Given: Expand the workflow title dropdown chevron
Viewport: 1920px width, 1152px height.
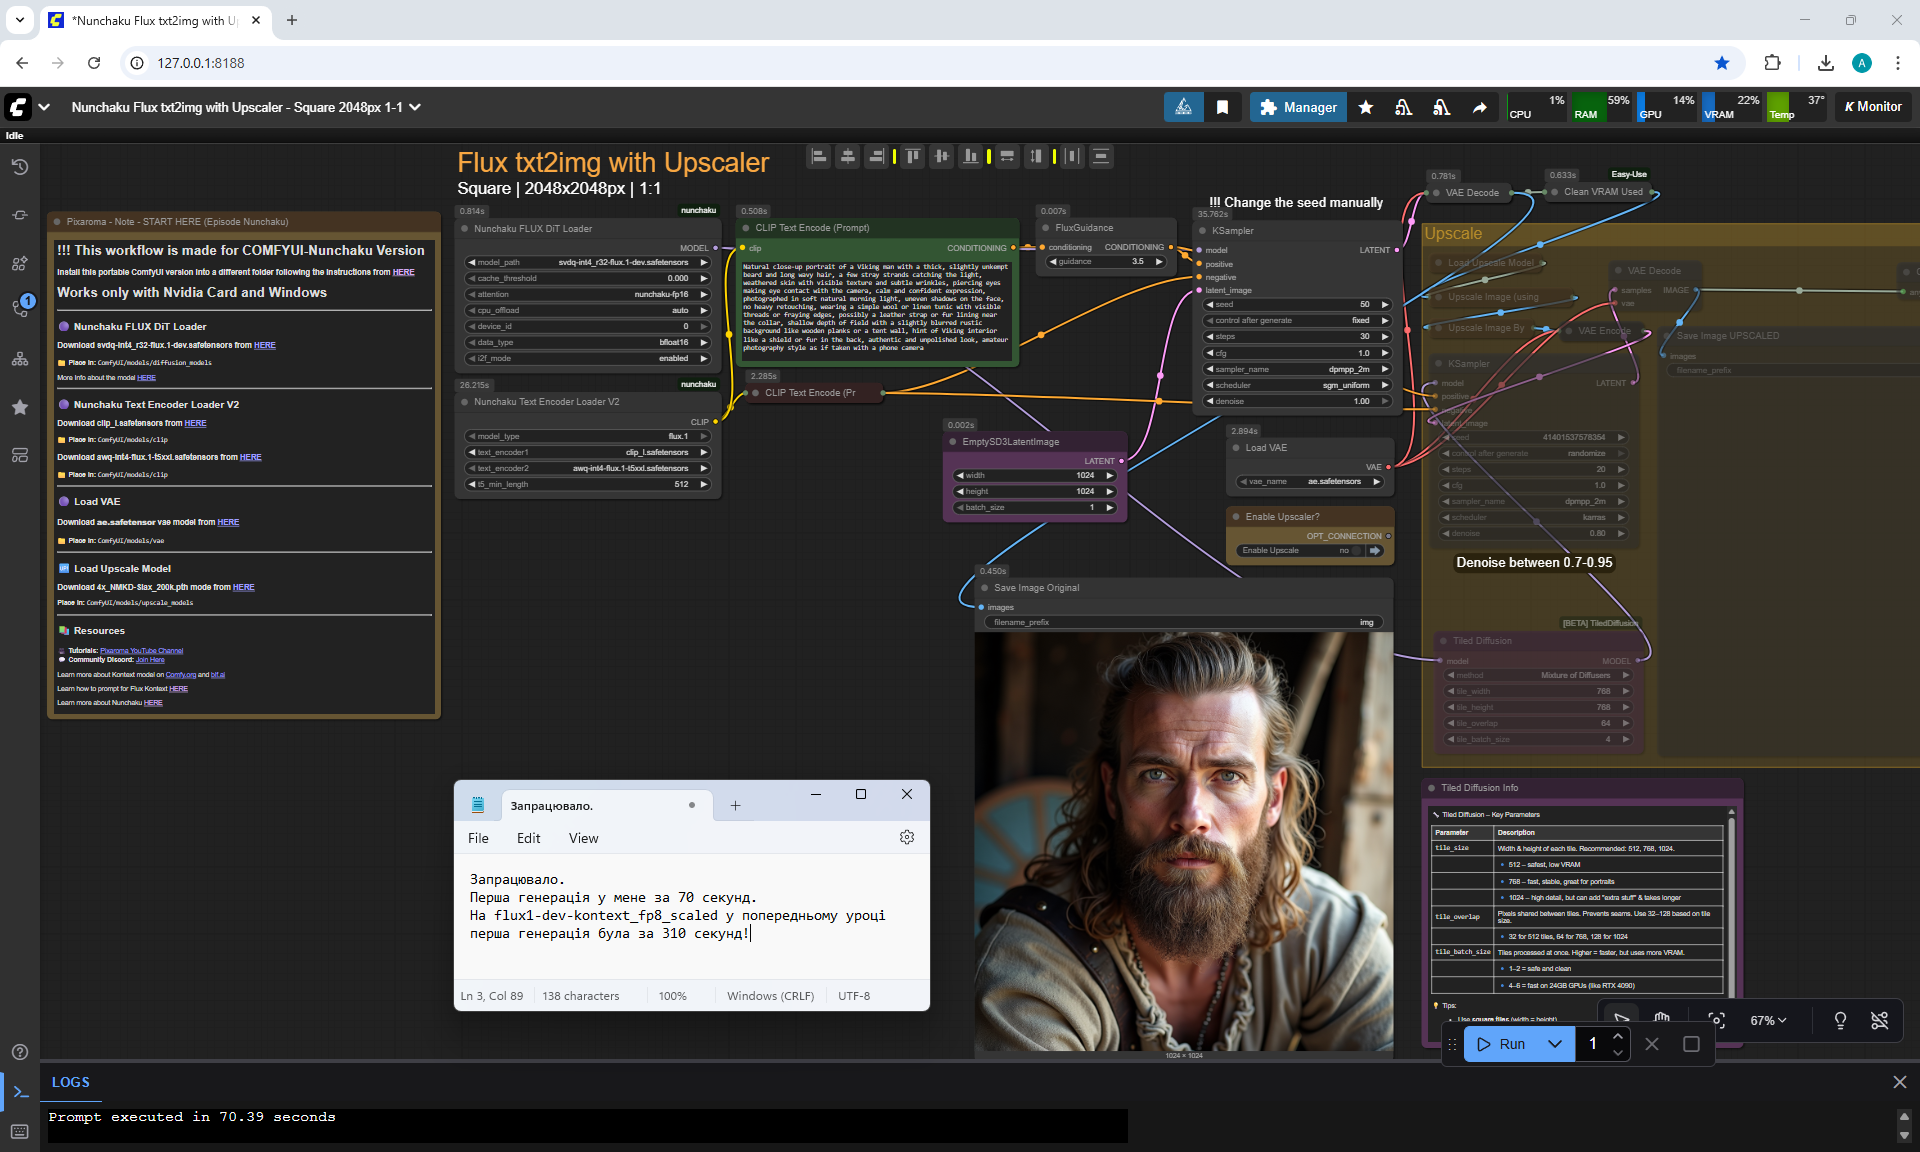Looking at the screenshot, I should tap(415, 107).
